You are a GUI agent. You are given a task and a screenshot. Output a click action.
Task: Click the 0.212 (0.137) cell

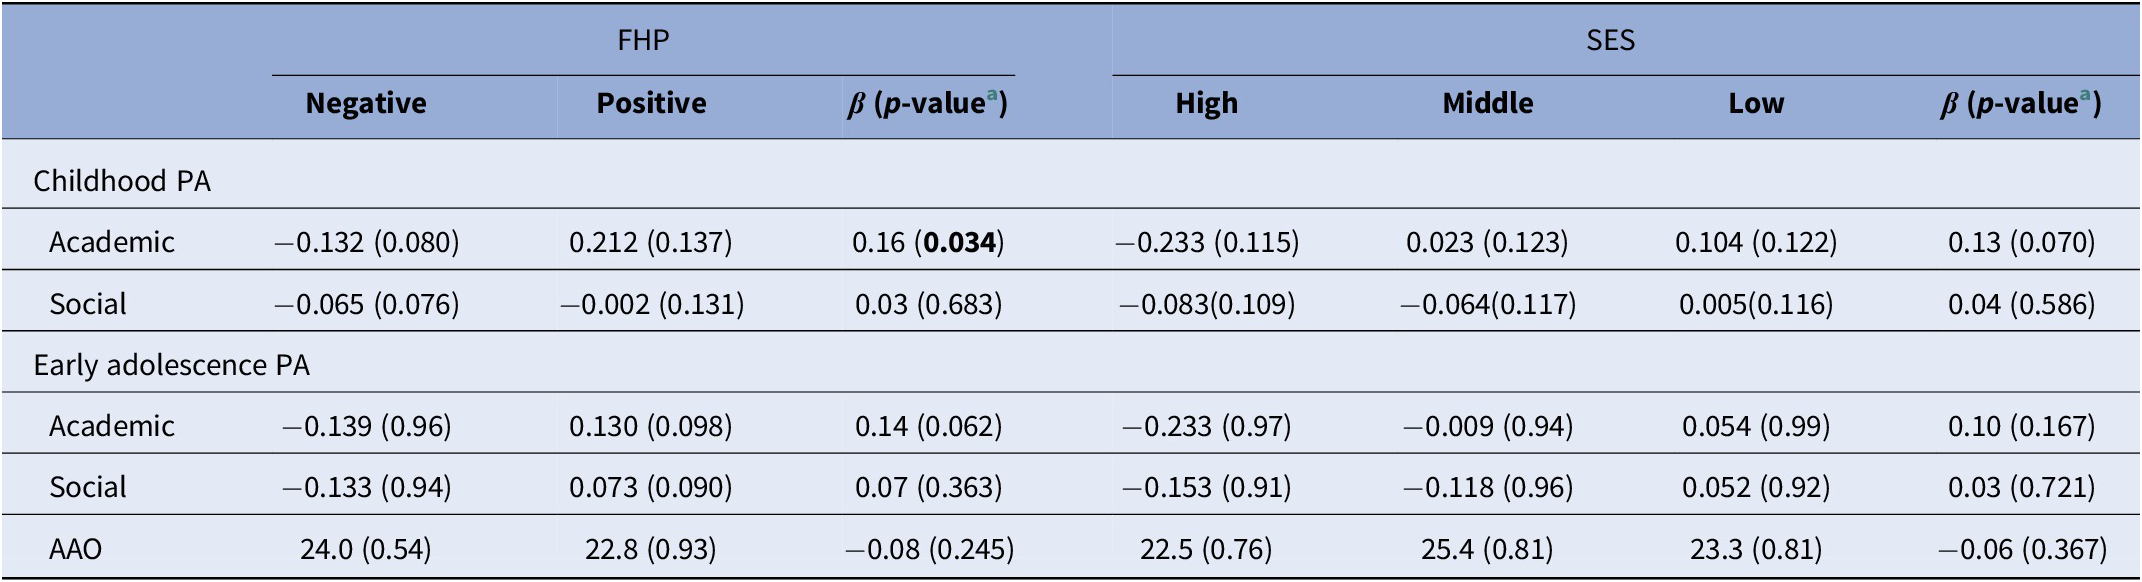651,243
